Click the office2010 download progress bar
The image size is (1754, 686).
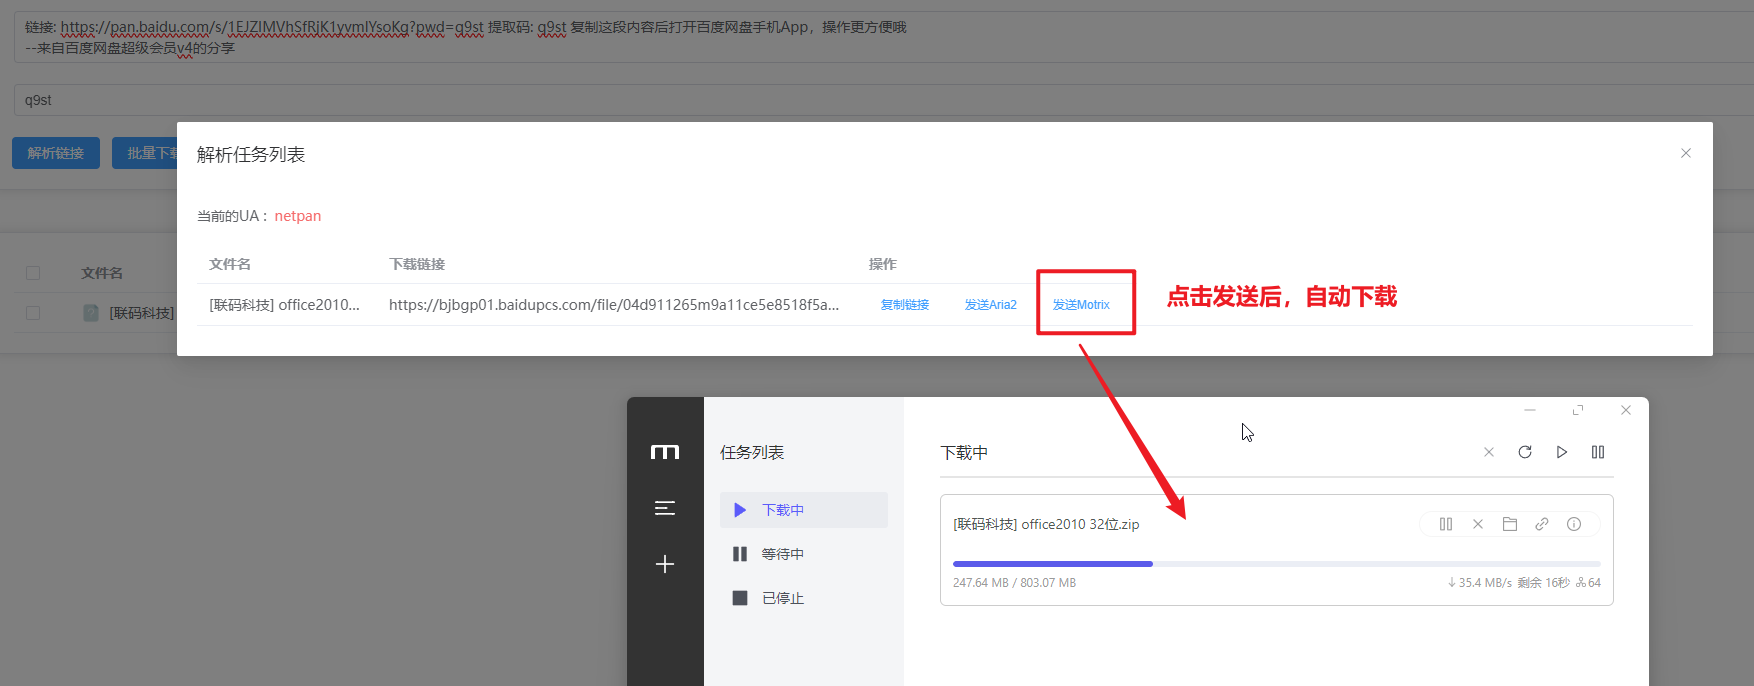(x=1277, y=564)
